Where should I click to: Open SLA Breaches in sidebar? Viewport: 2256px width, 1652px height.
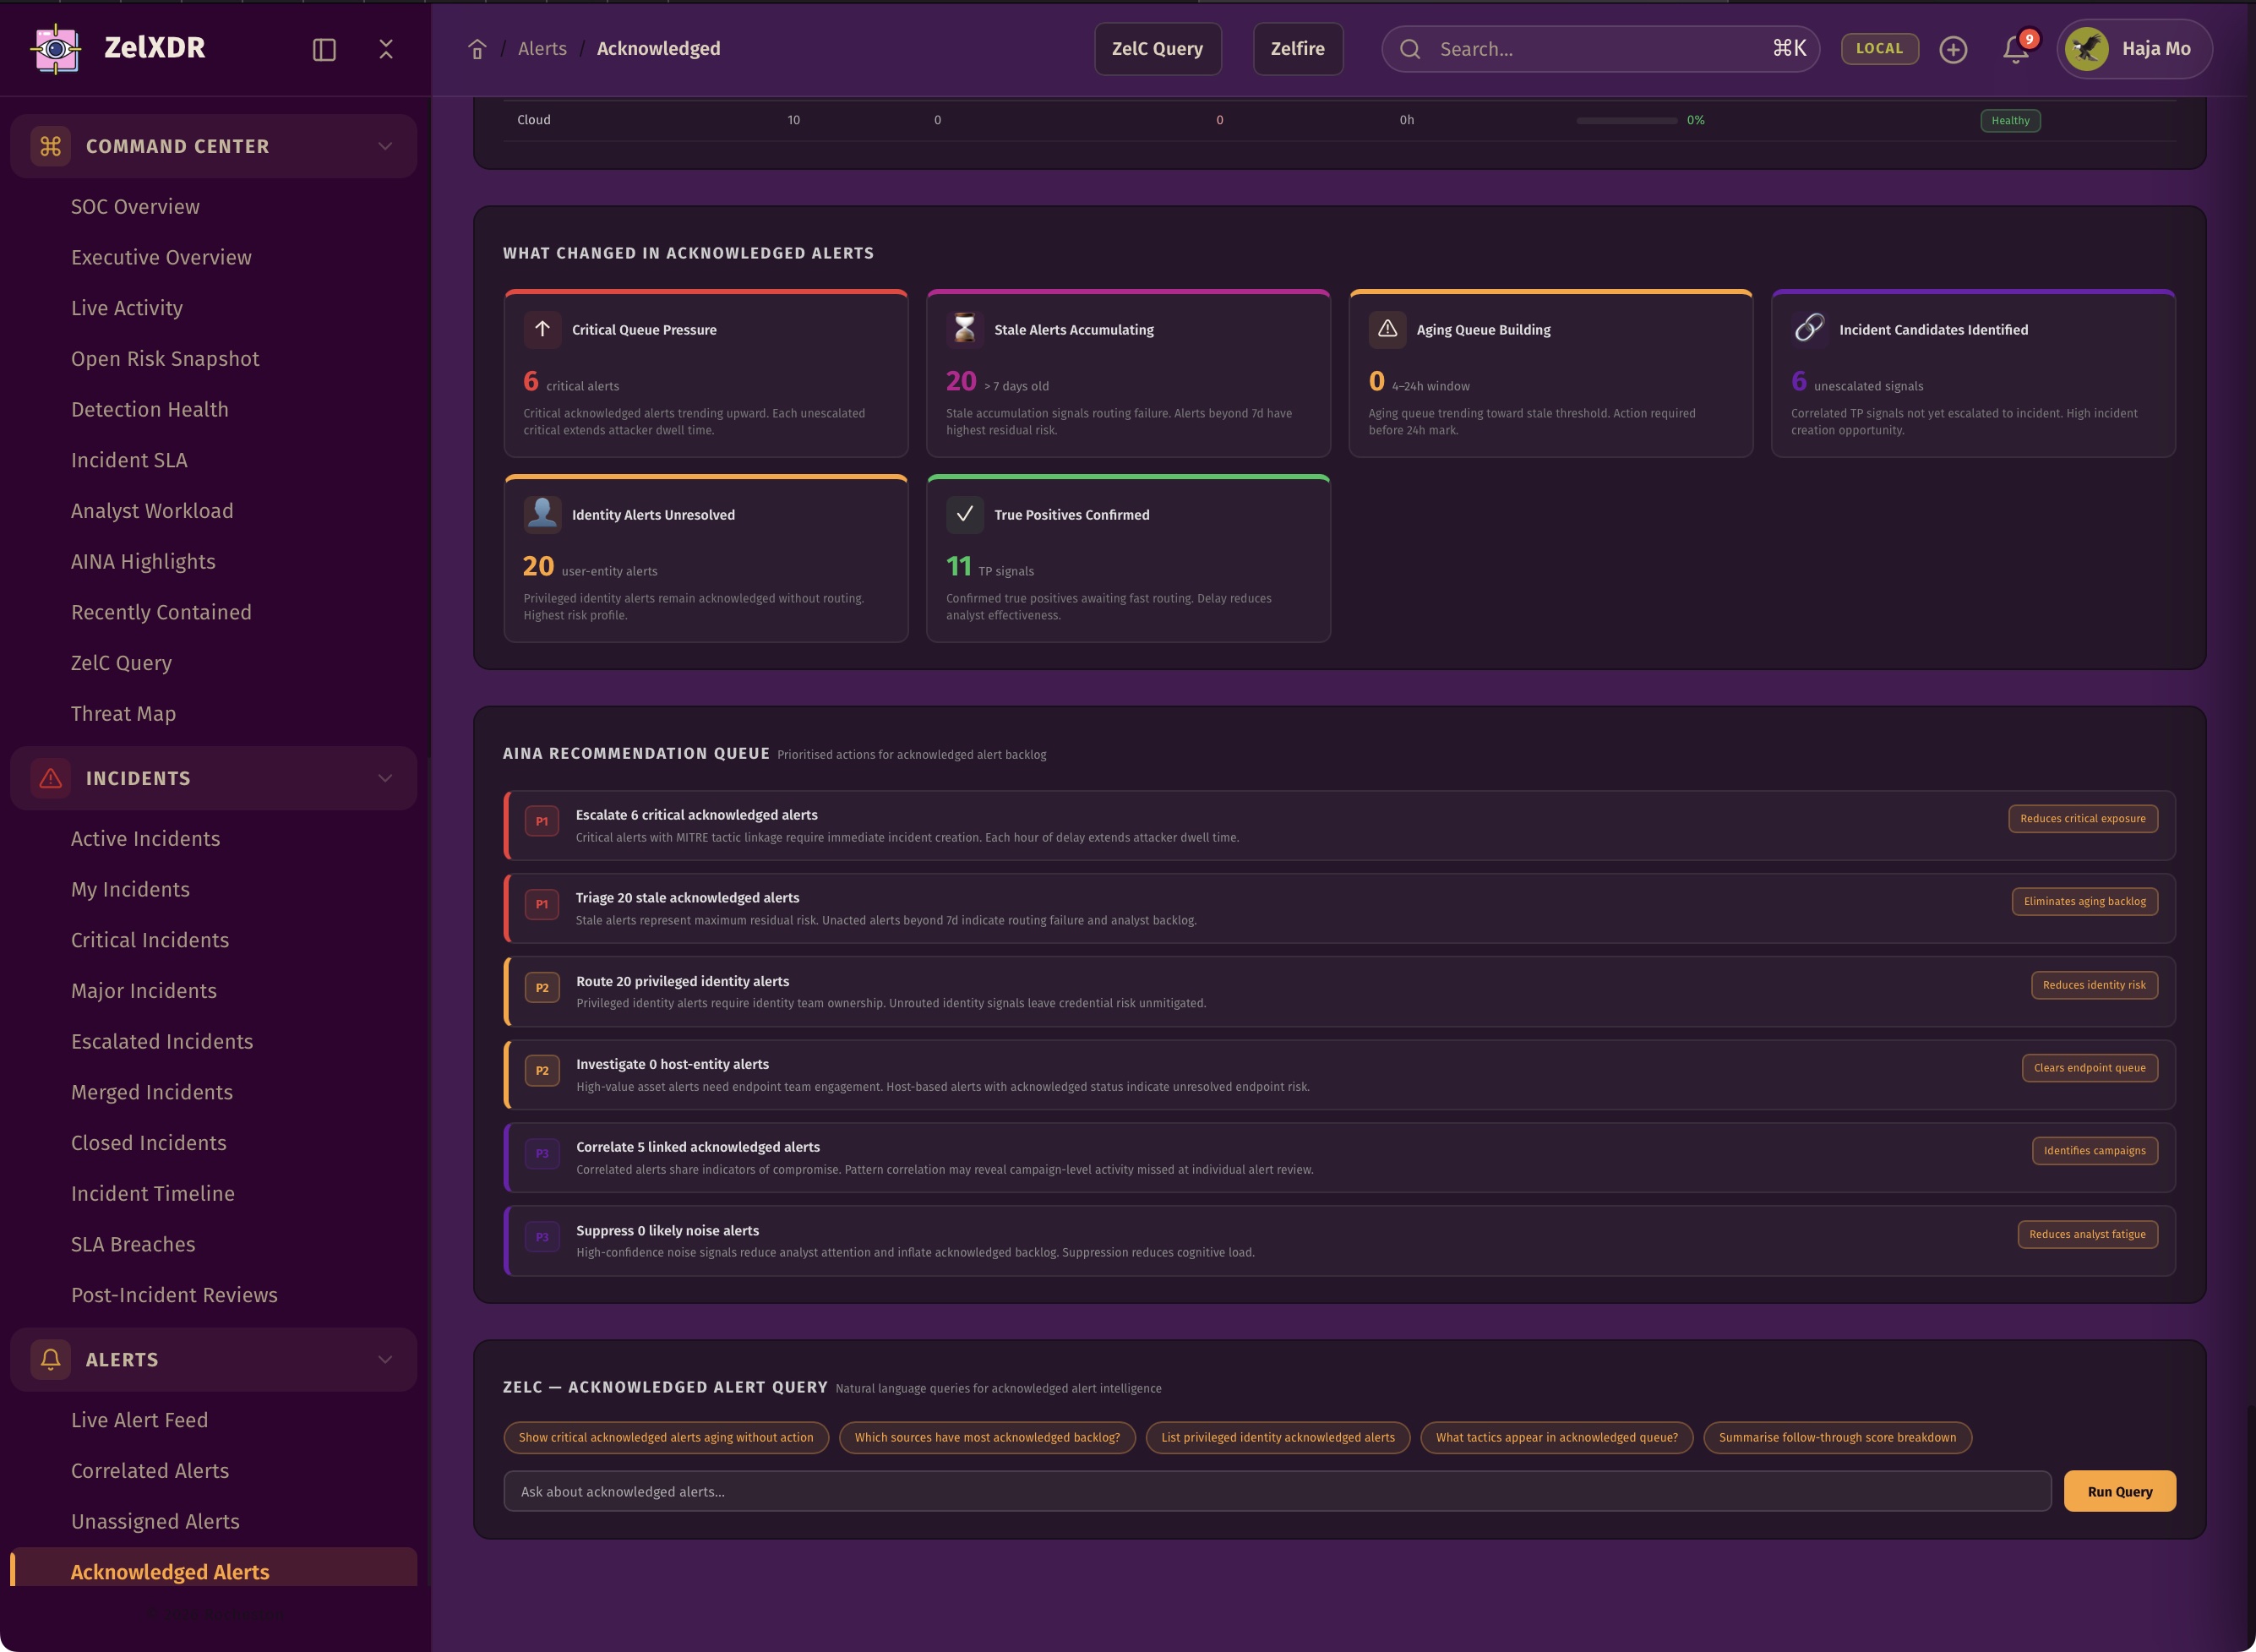pos(133,1244)
